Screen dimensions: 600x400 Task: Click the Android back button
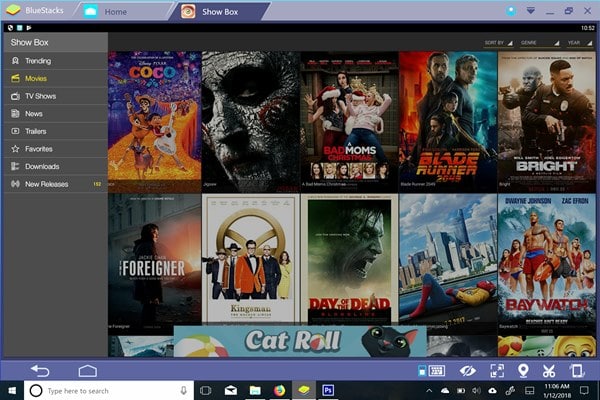40,371
